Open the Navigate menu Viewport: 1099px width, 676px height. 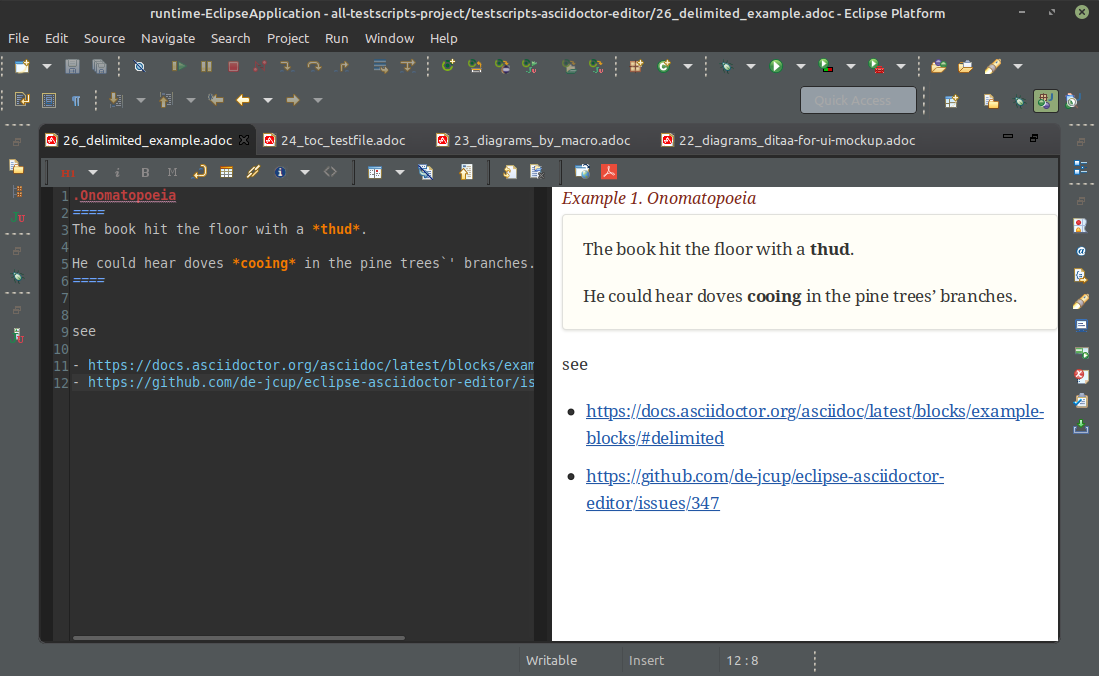(x=168, y=39)
